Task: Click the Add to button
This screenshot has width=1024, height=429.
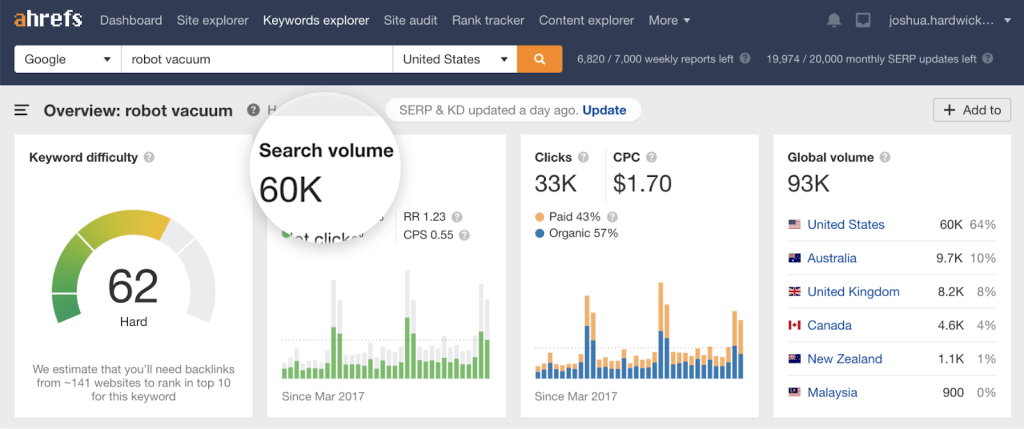Action: point(971,110)
